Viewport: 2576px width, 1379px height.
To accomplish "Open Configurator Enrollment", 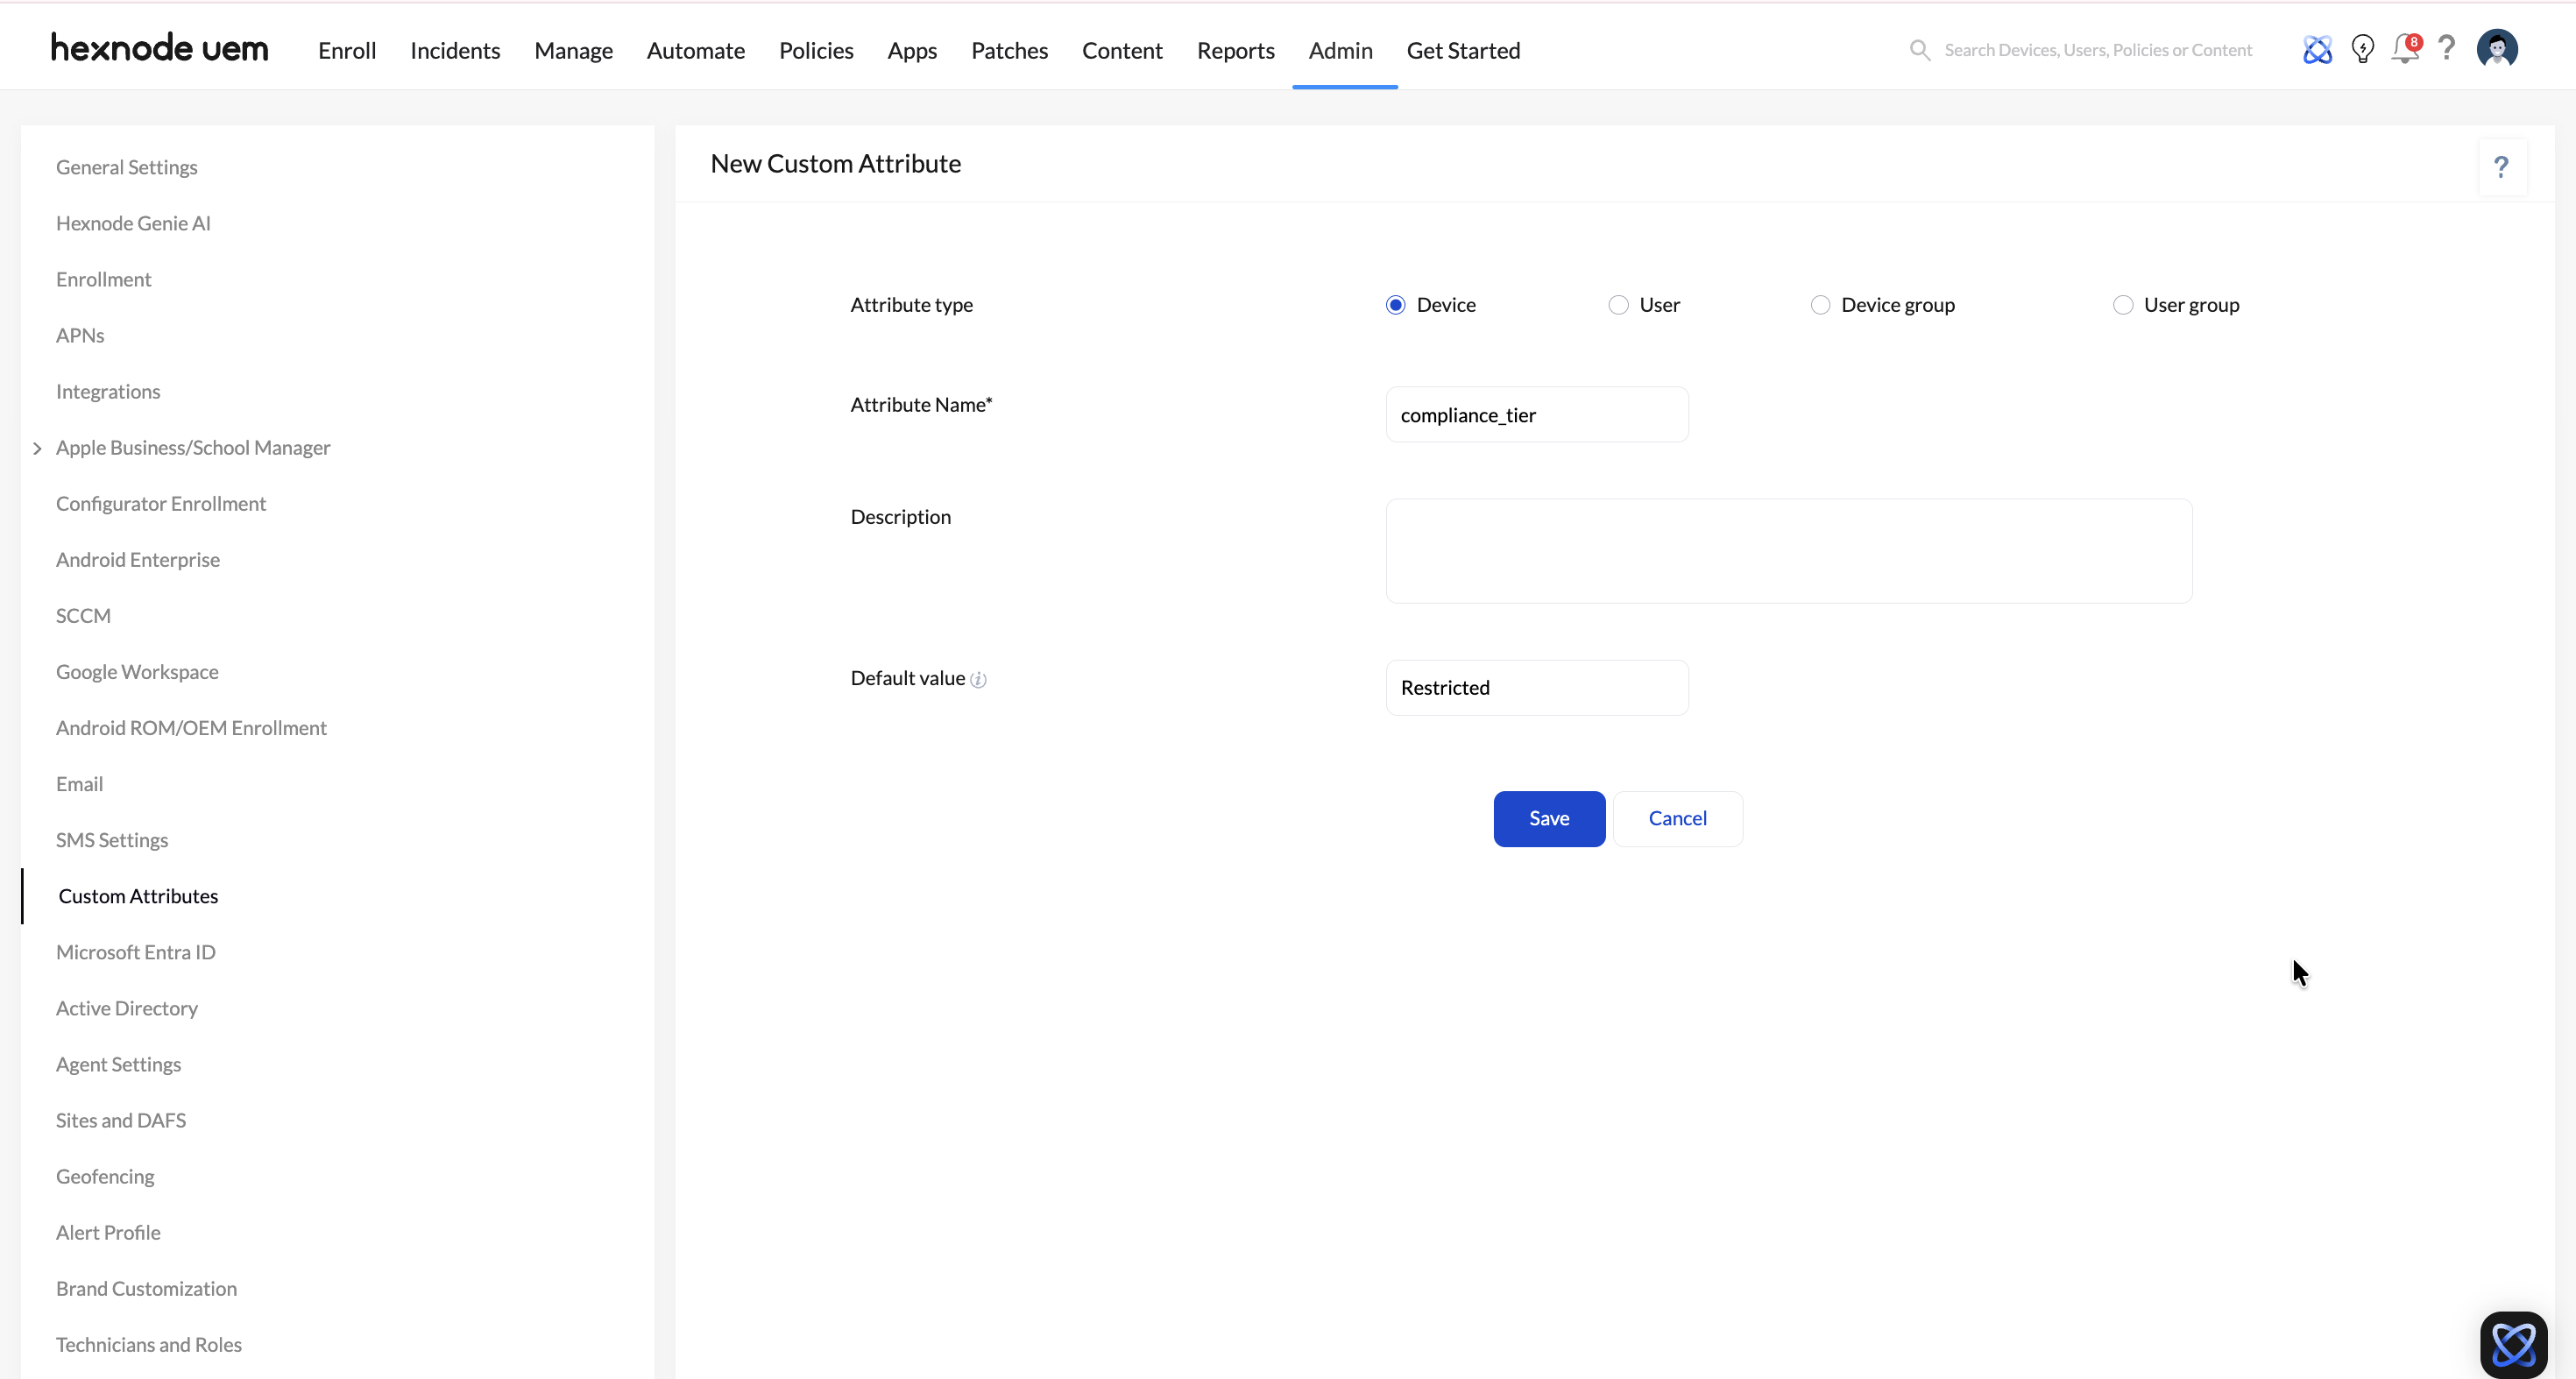I will tap(161, 503).
